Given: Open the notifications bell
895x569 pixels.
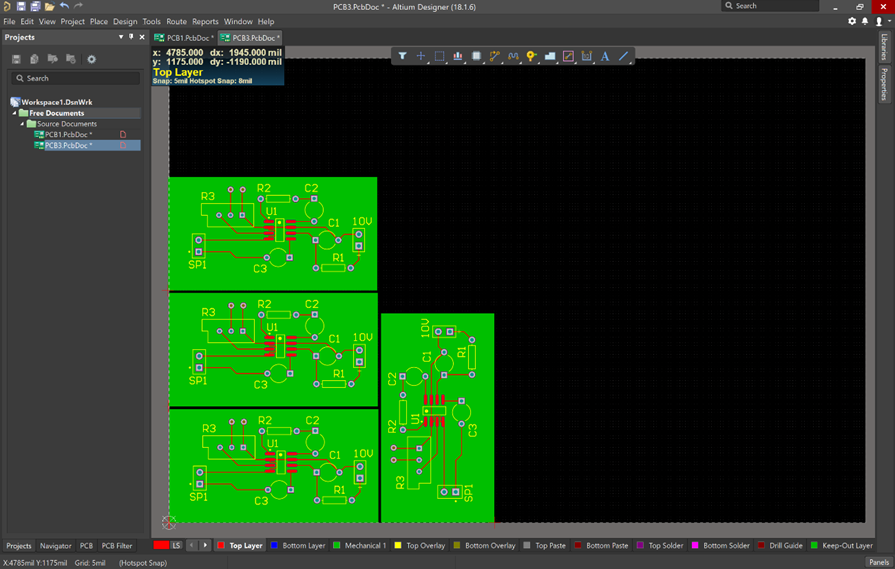Looking at the screenshot, I should point(865,21).
